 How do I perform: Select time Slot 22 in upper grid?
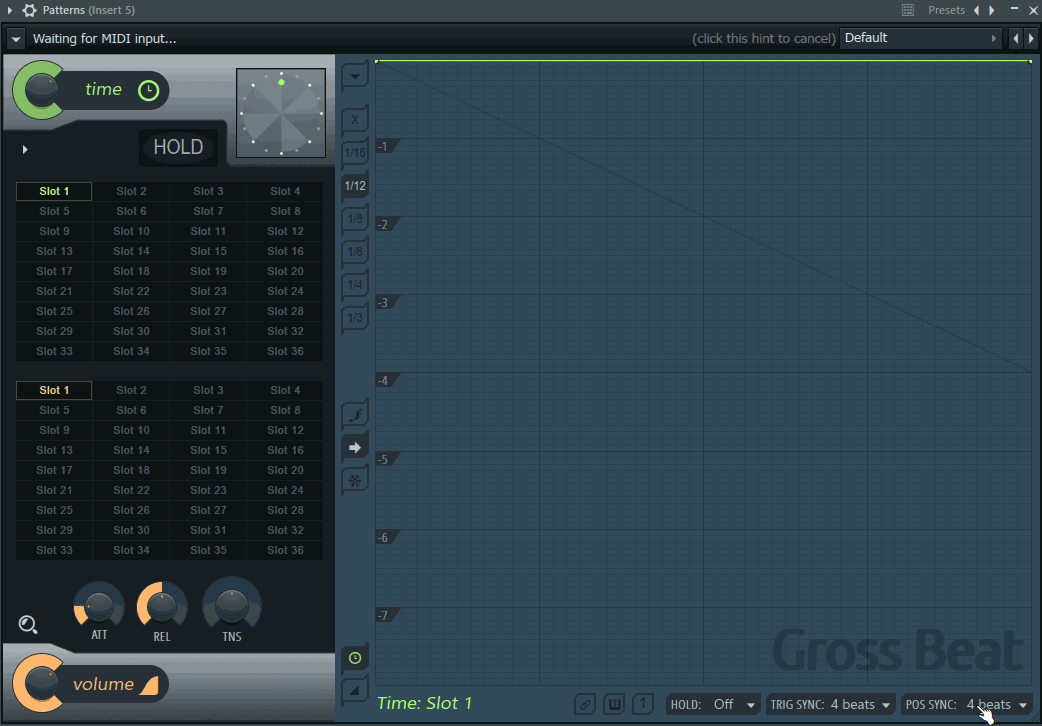coord(131,291)
